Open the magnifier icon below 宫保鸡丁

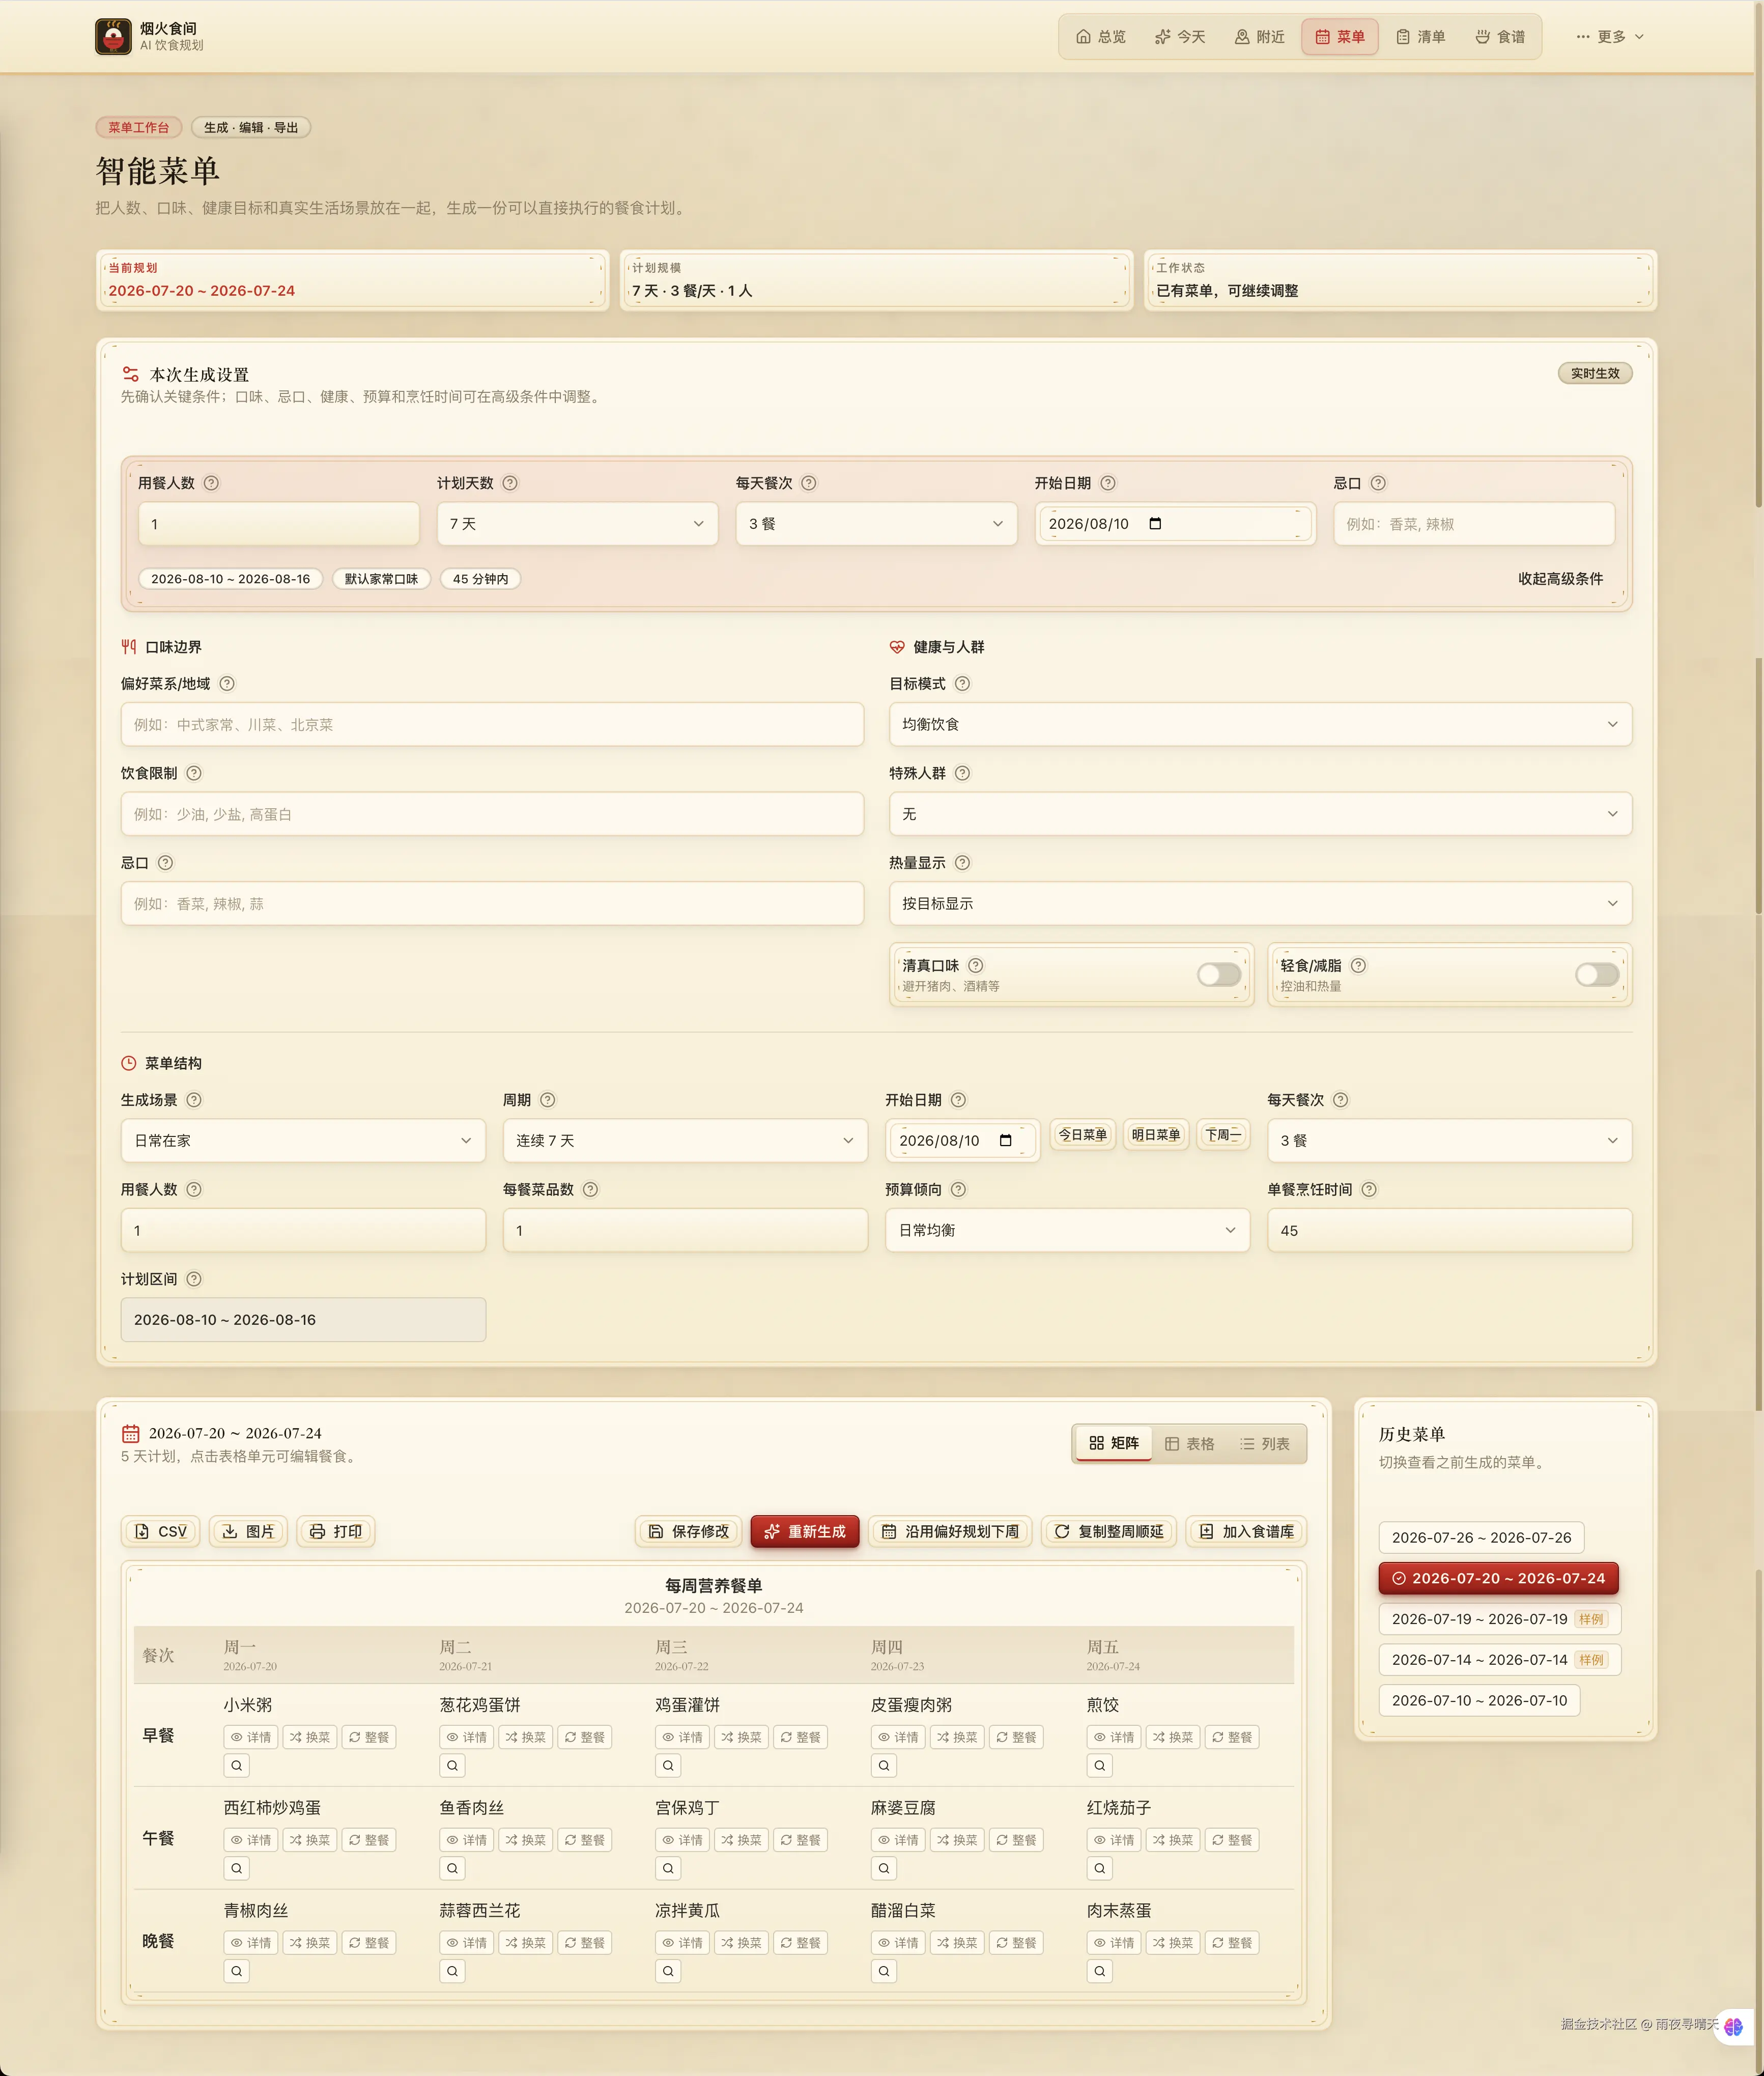(x=669, y=1868)
